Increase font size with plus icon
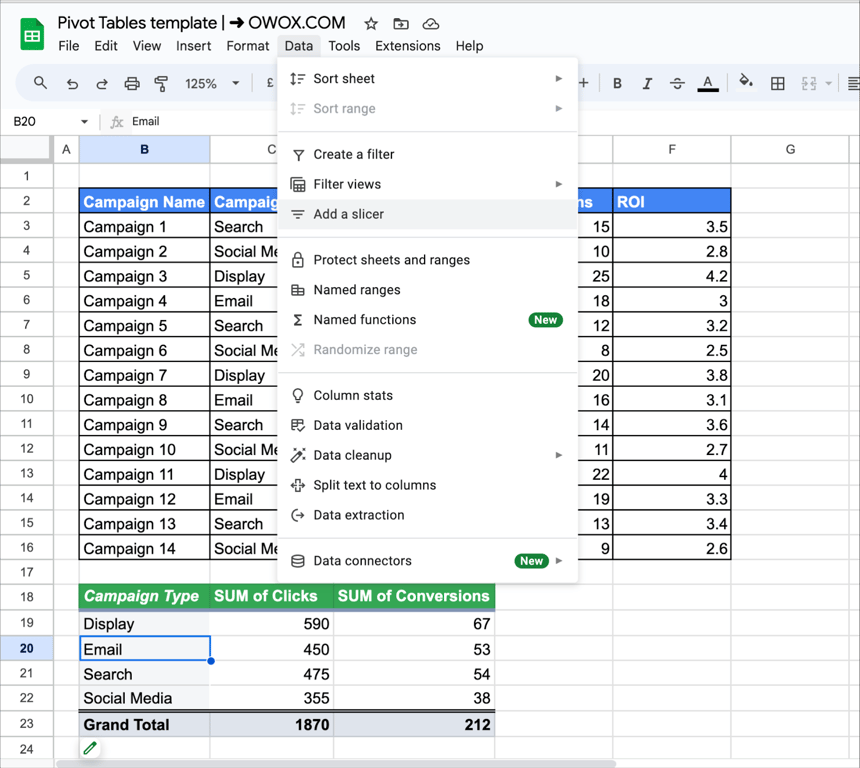This screenshot has width=860, height=768. coord(584,83)
